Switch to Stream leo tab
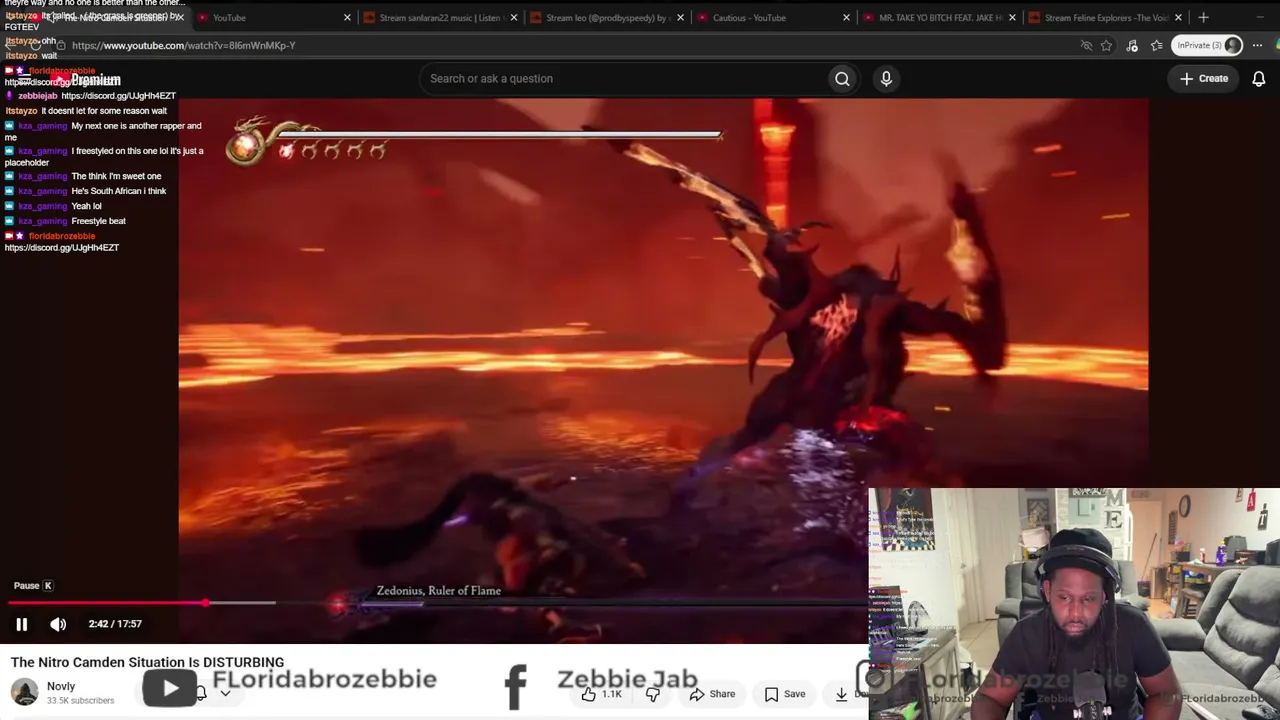 tap(607, 17)
